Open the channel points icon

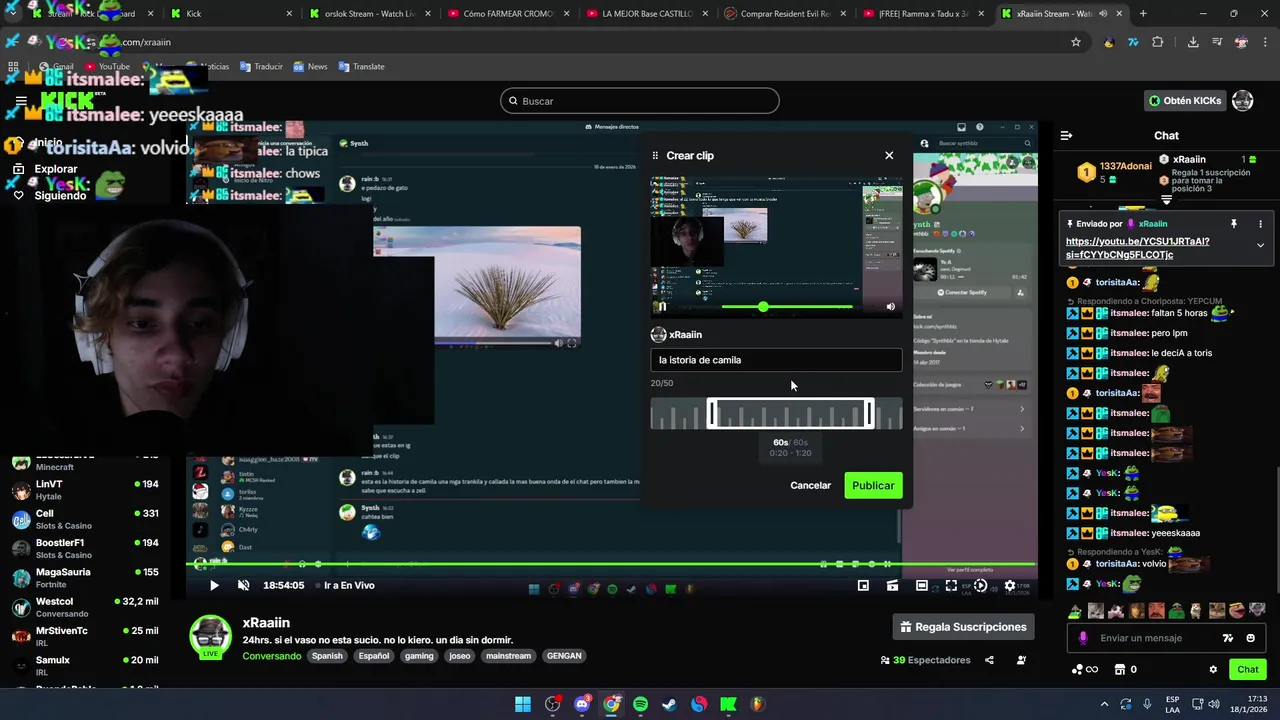(x=1084, y=670)
